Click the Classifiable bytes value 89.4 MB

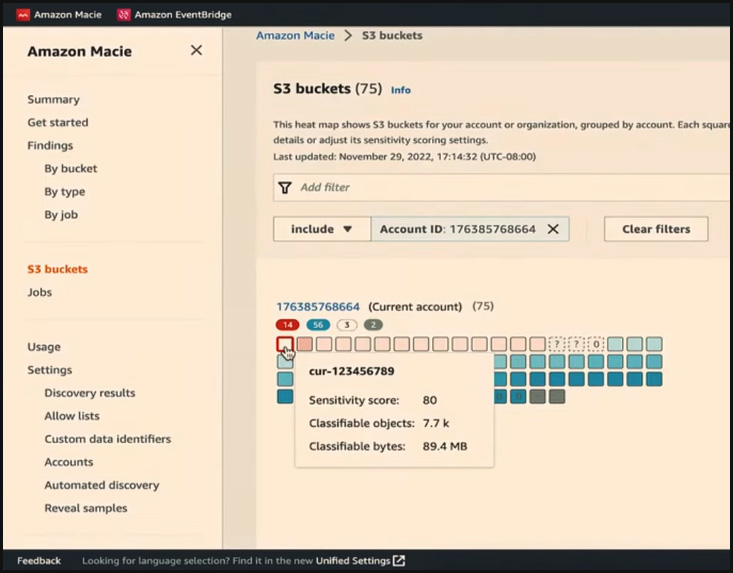[x=445, y=446]
